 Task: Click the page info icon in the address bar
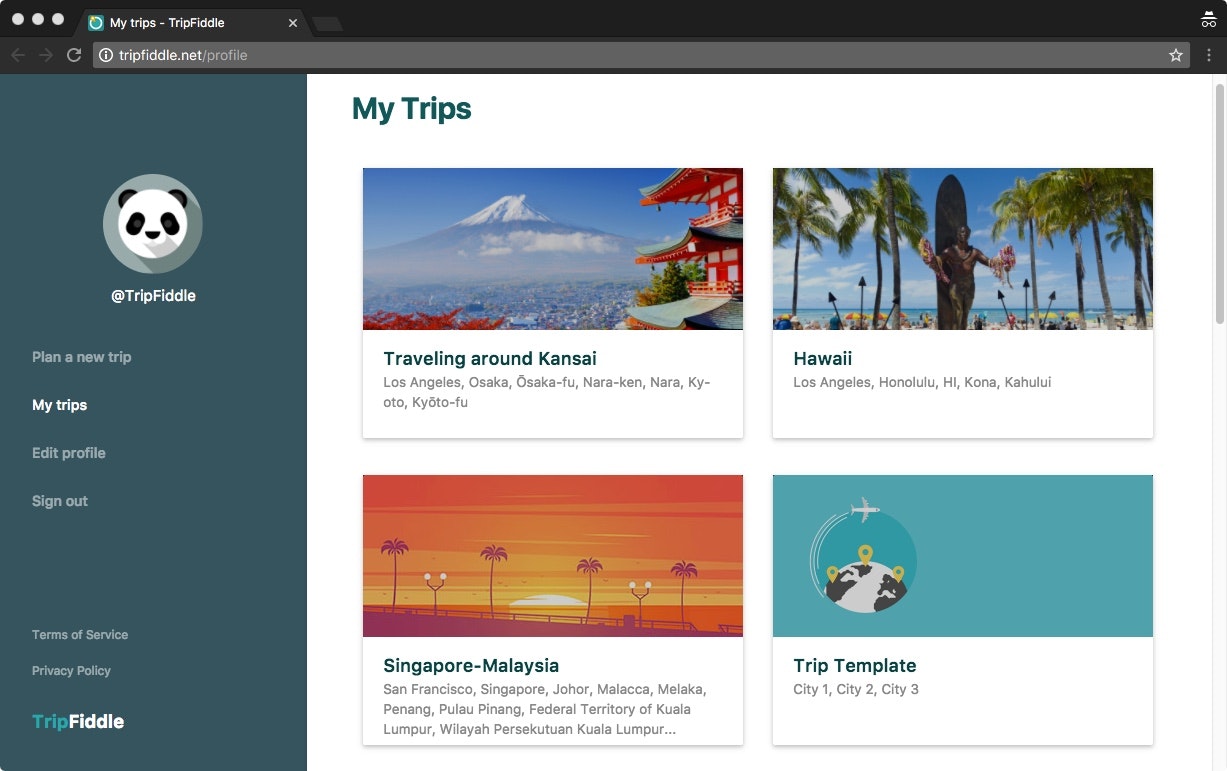tap(106, 55)
